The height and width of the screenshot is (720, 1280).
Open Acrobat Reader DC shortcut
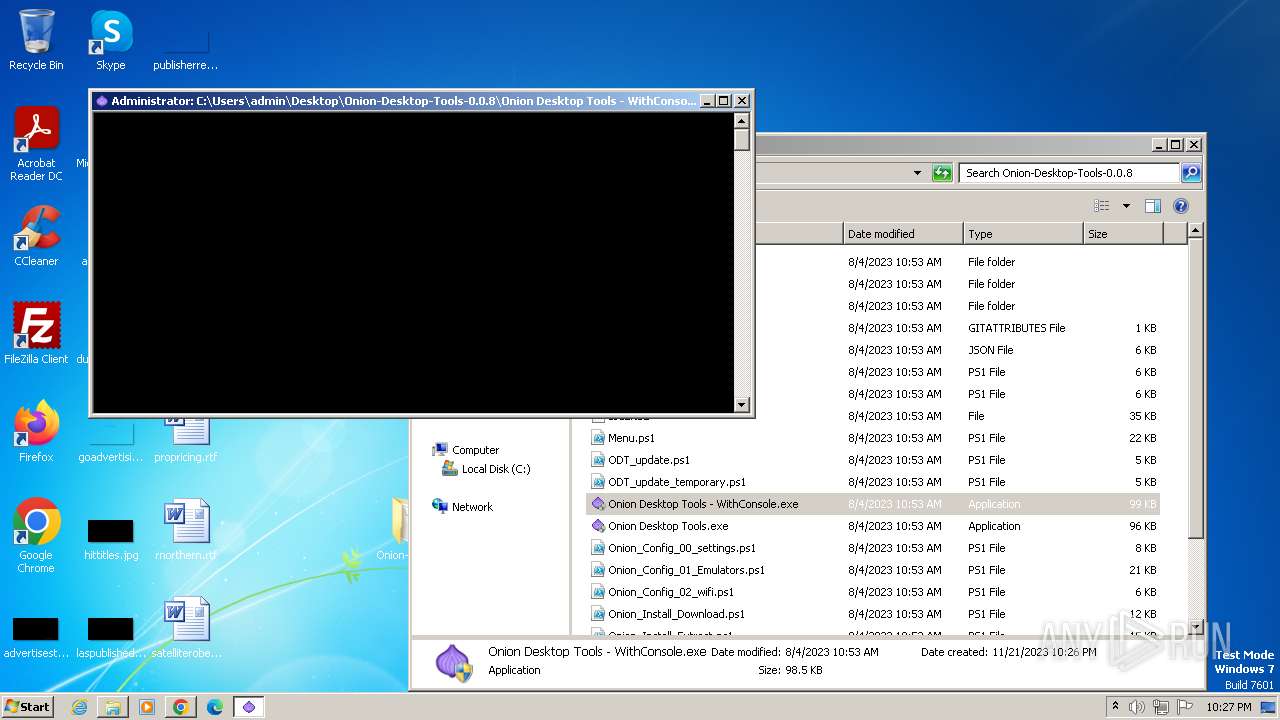[x=36, y=144]
